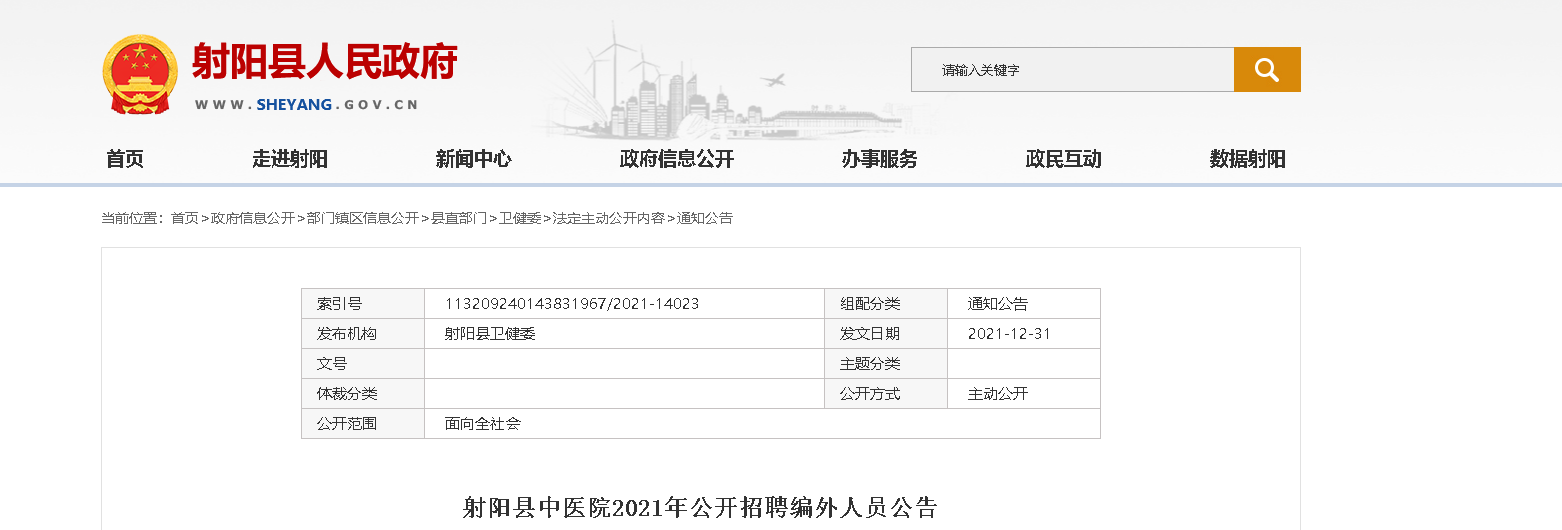The height and width of the screenshot is (530, 1562).
Task: Click 通知公告 in the breadcrumb
Action: [x=705, y=218]
